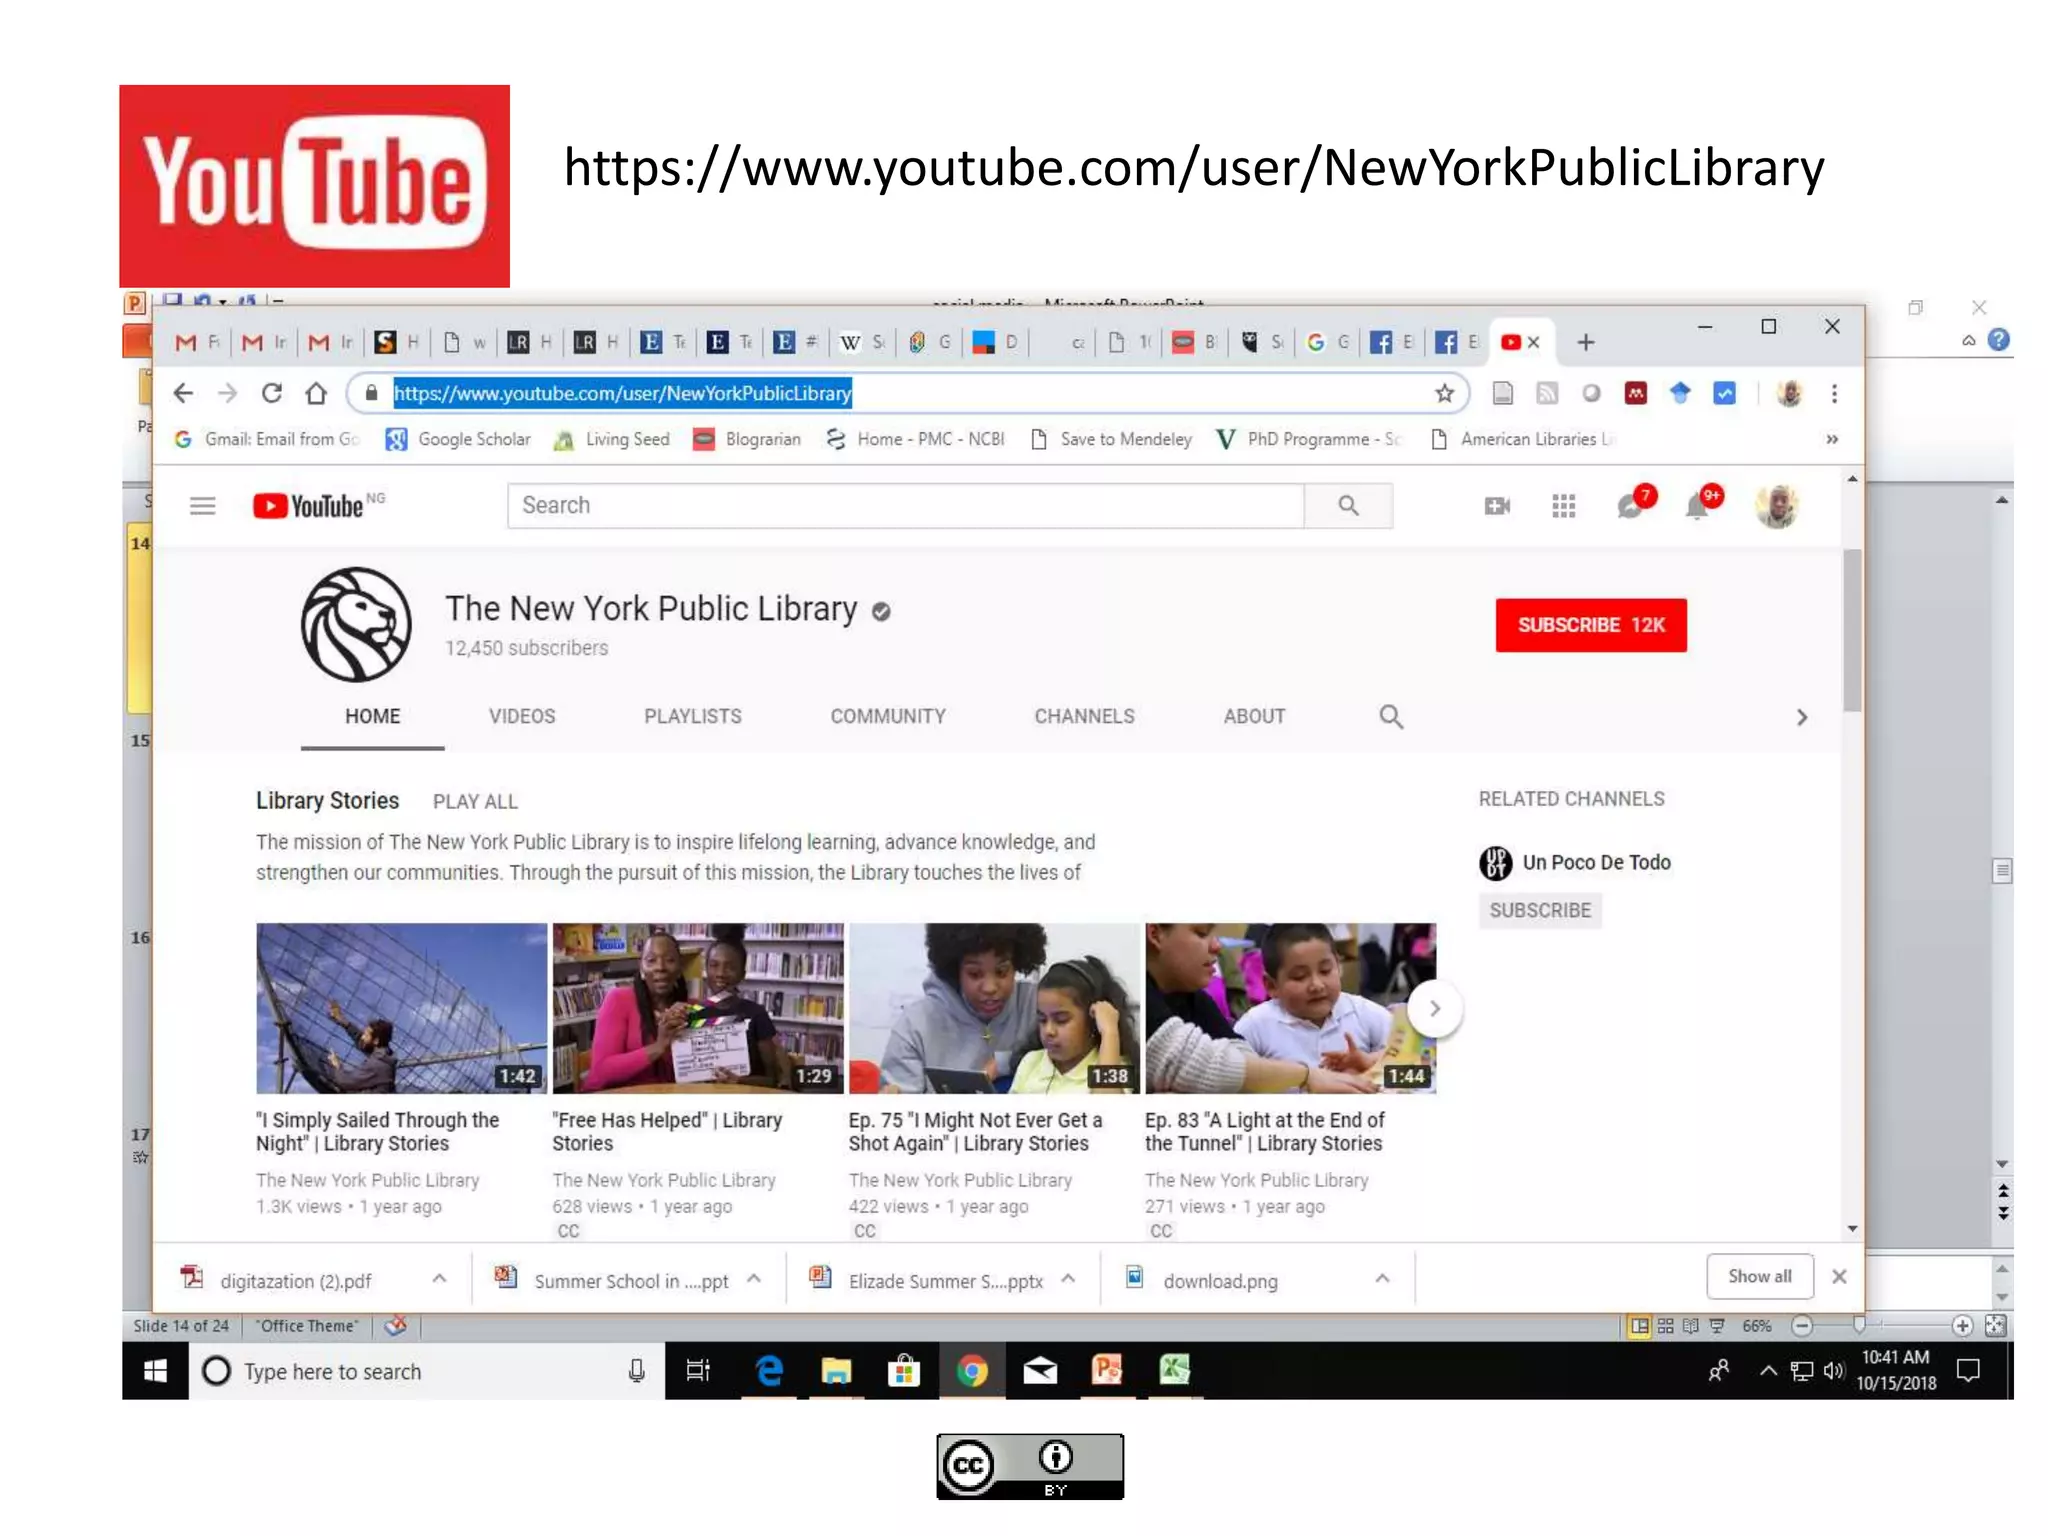The width and height of the screenshot is (2048, 1536).
Task: Search within channel using magnifier icon
Action: pyautogui.click(x=1391, y=717)
